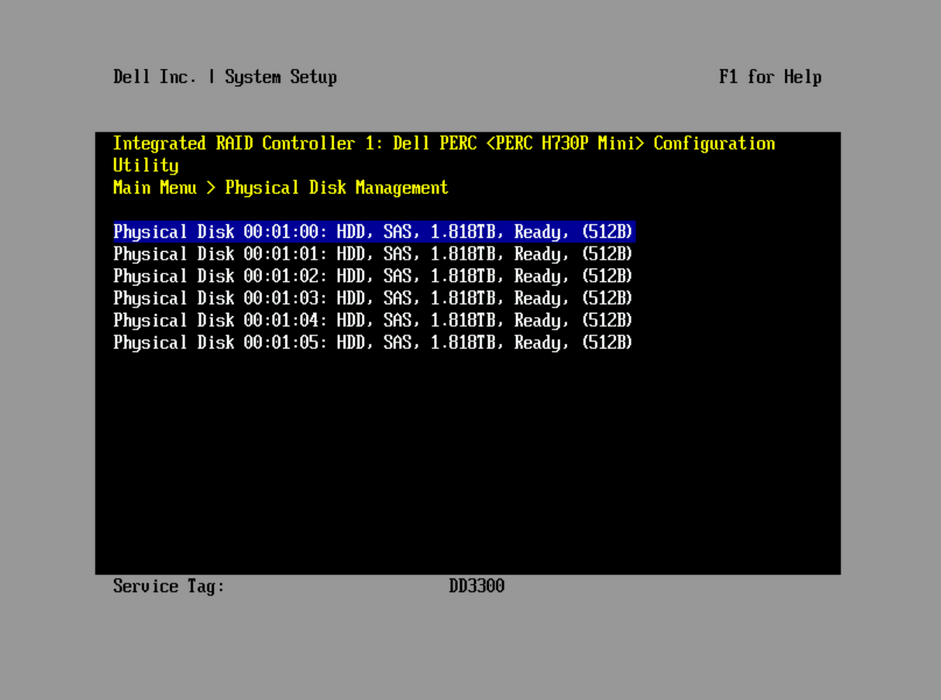Click the System Setup header text
This screenshot has height=700, width=941.
280,77
